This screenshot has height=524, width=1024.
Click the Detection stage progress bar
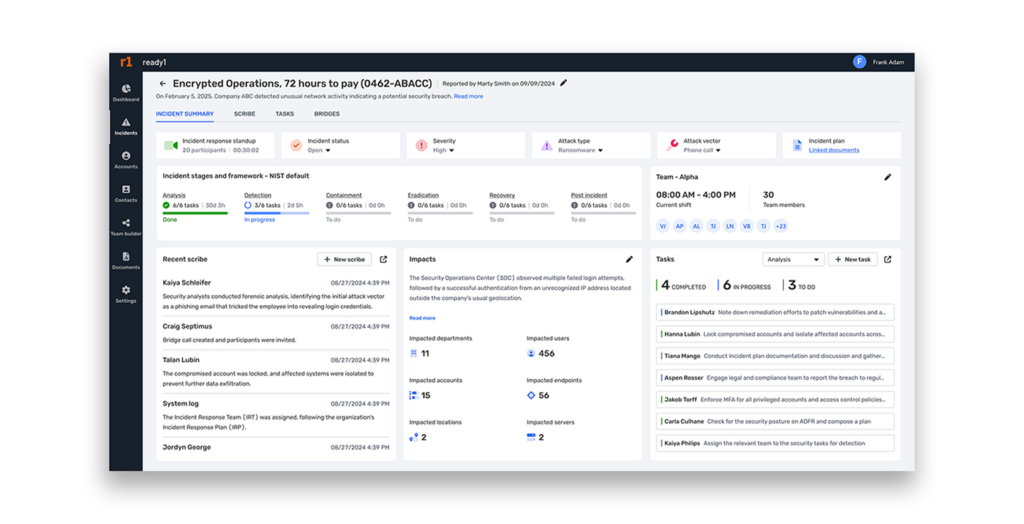point(276,213)
